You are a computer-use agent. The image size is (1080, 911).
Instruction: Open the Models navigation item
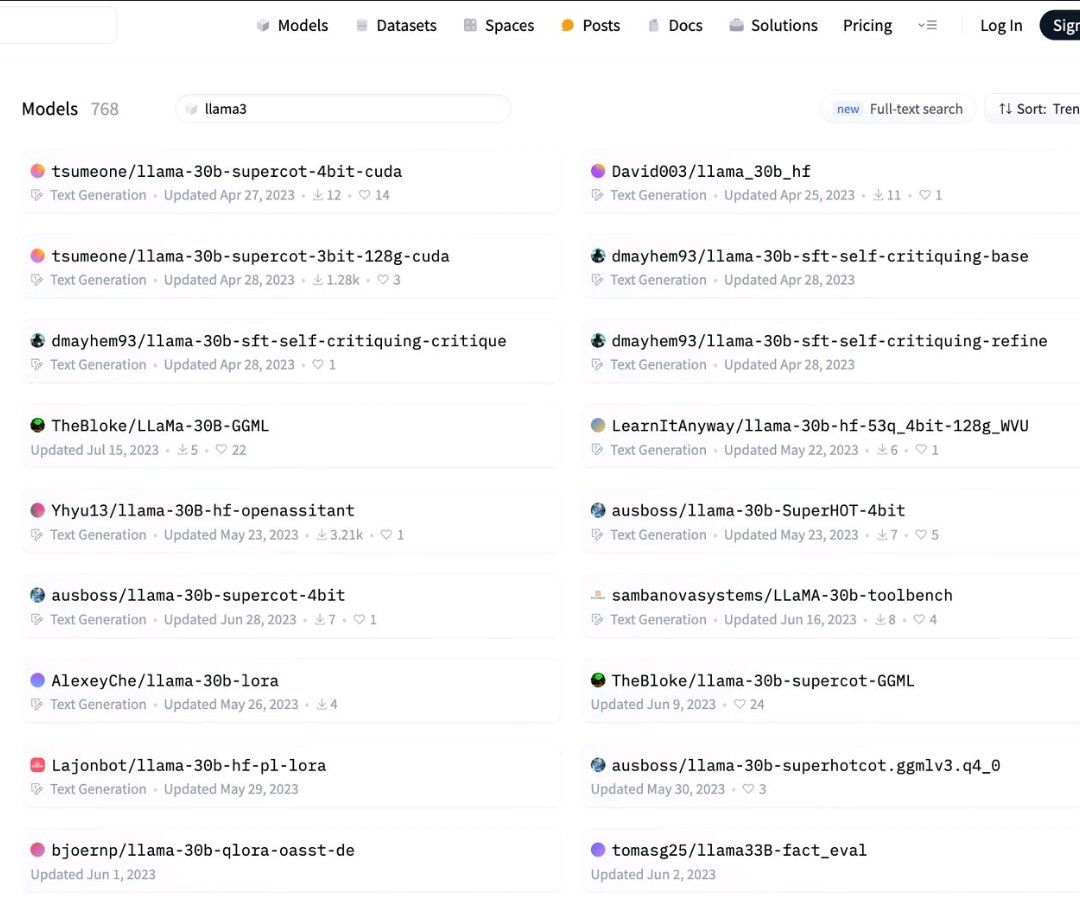[x=292, y=25]
